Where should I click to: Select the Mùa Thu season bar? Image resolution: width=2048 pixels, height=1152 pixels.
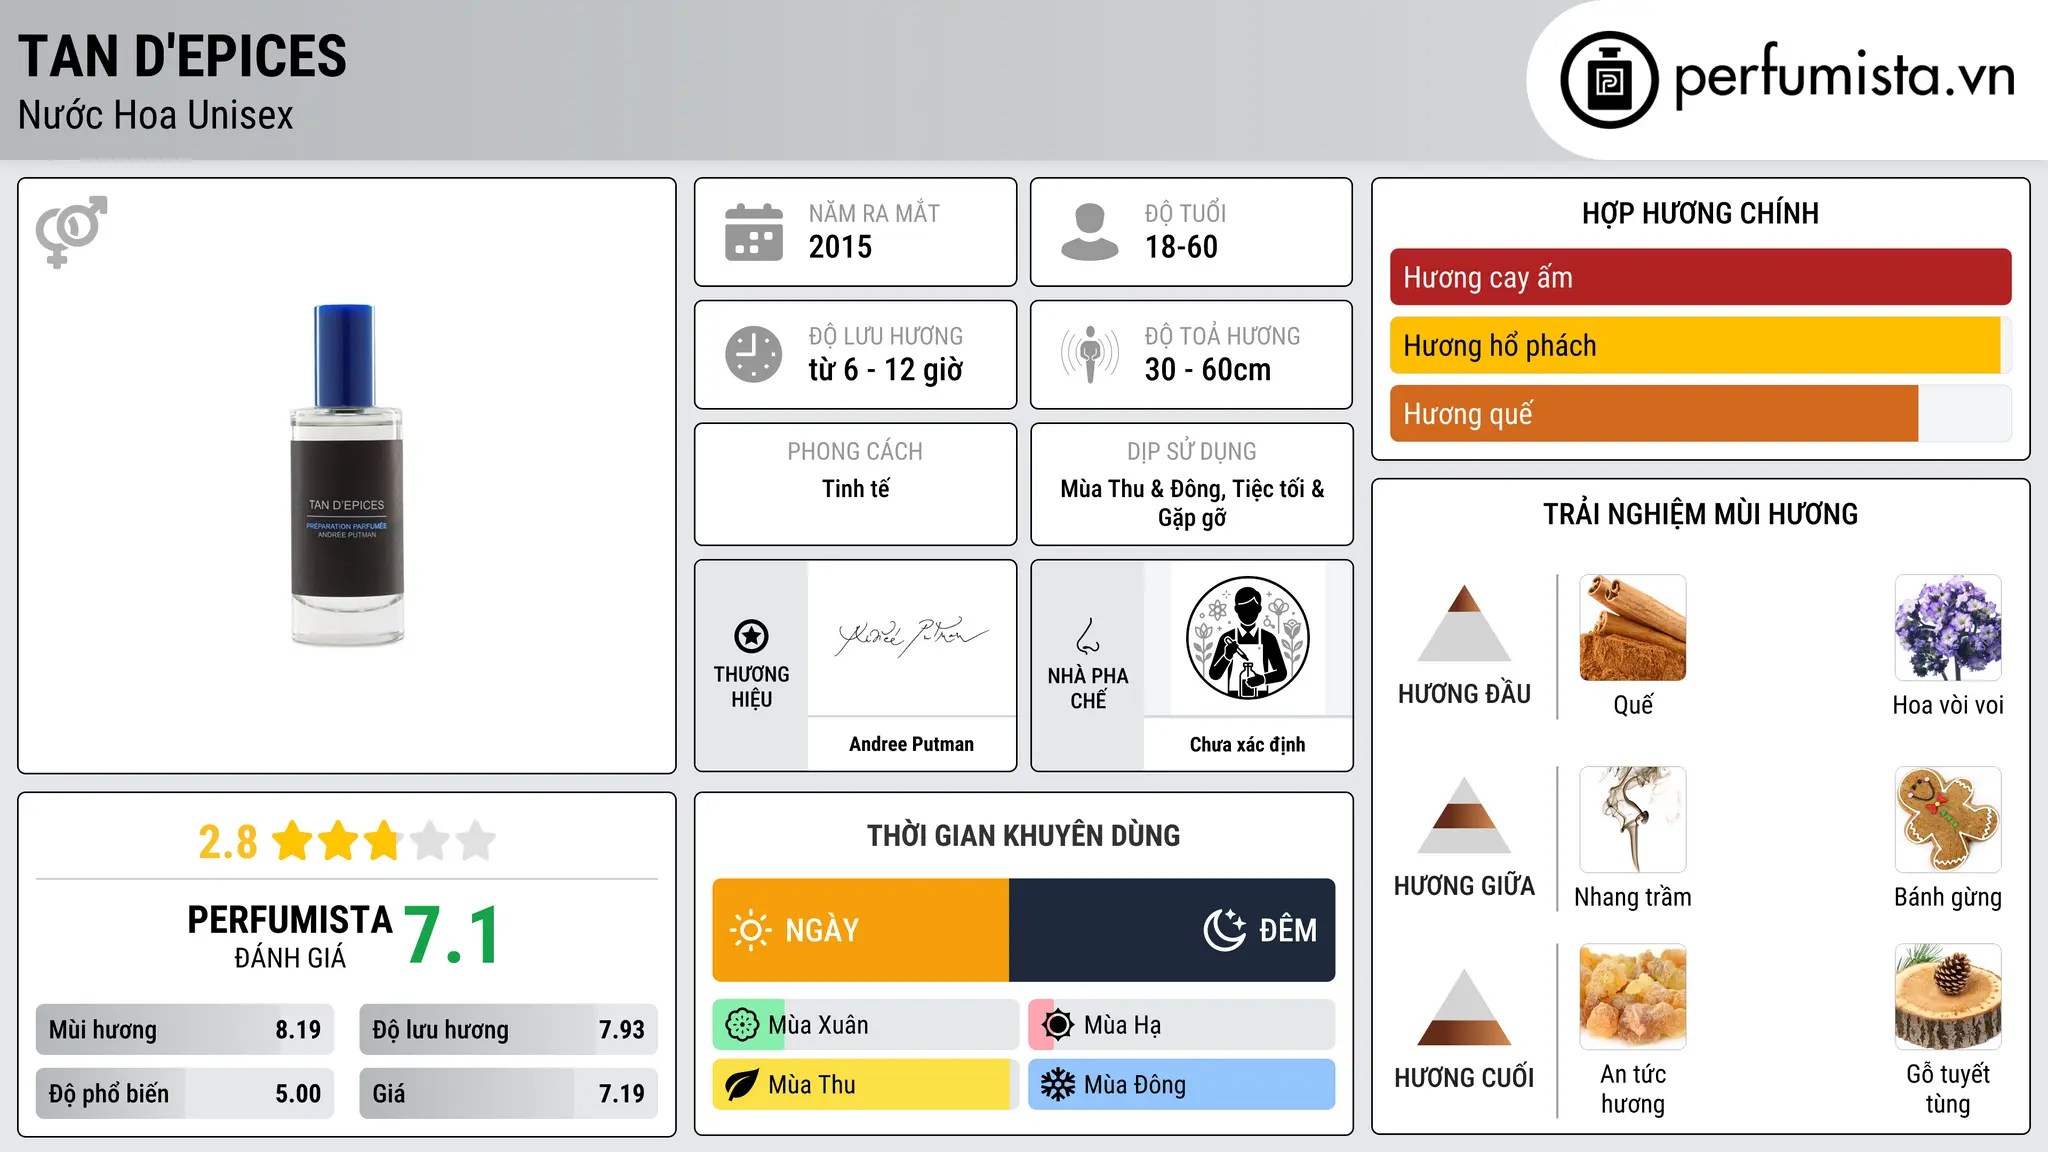pyautogui.click(x=865, y=1085)
